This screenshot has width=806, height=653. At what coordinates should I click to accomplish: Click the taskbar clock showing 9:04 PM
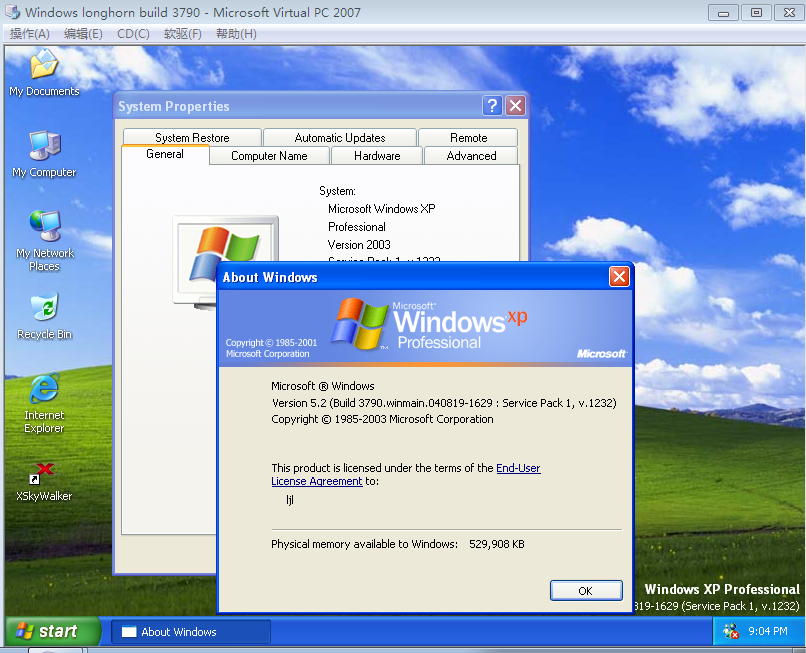click(x=767, y=631)
